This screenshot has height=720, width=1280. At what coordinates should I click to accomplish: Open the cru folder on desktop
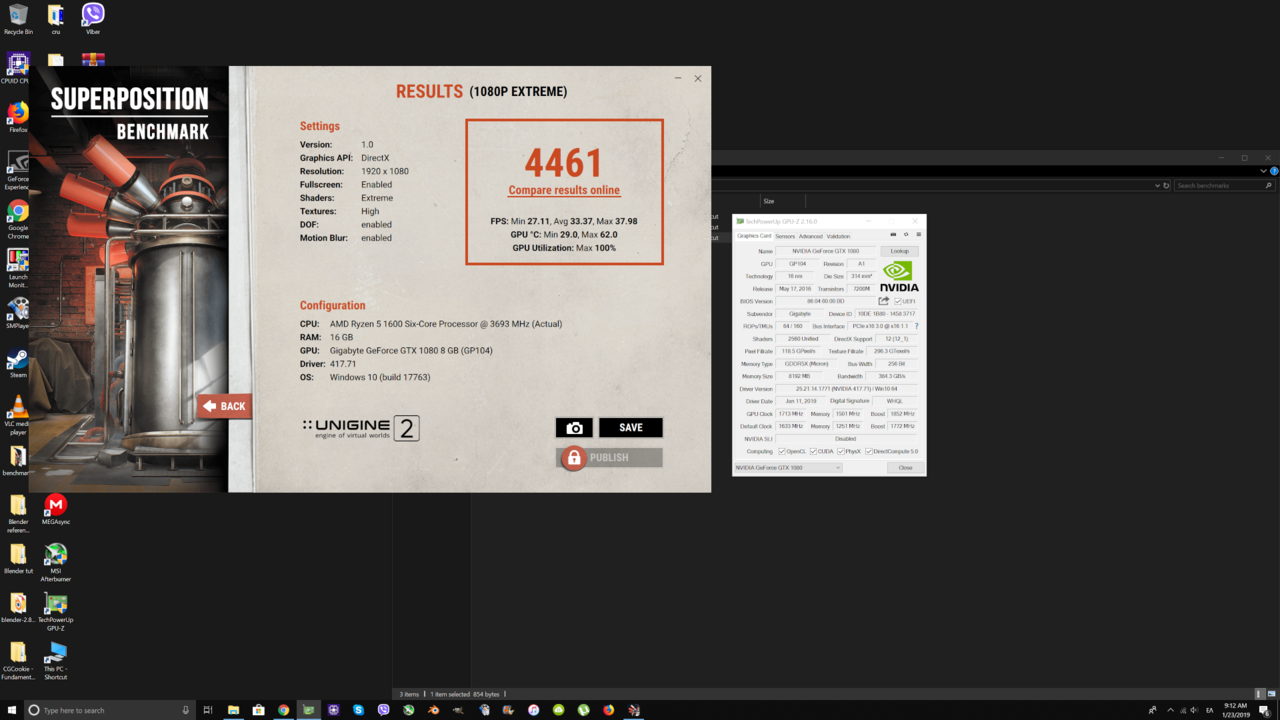pyautogui.click(x=56, y=19)
